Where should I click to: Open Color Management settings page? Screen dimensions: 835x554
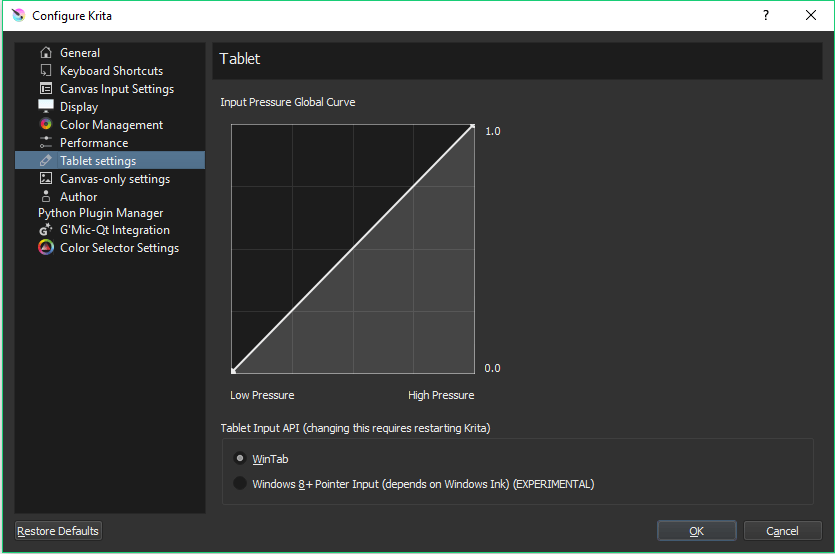[x=110, y=125]
